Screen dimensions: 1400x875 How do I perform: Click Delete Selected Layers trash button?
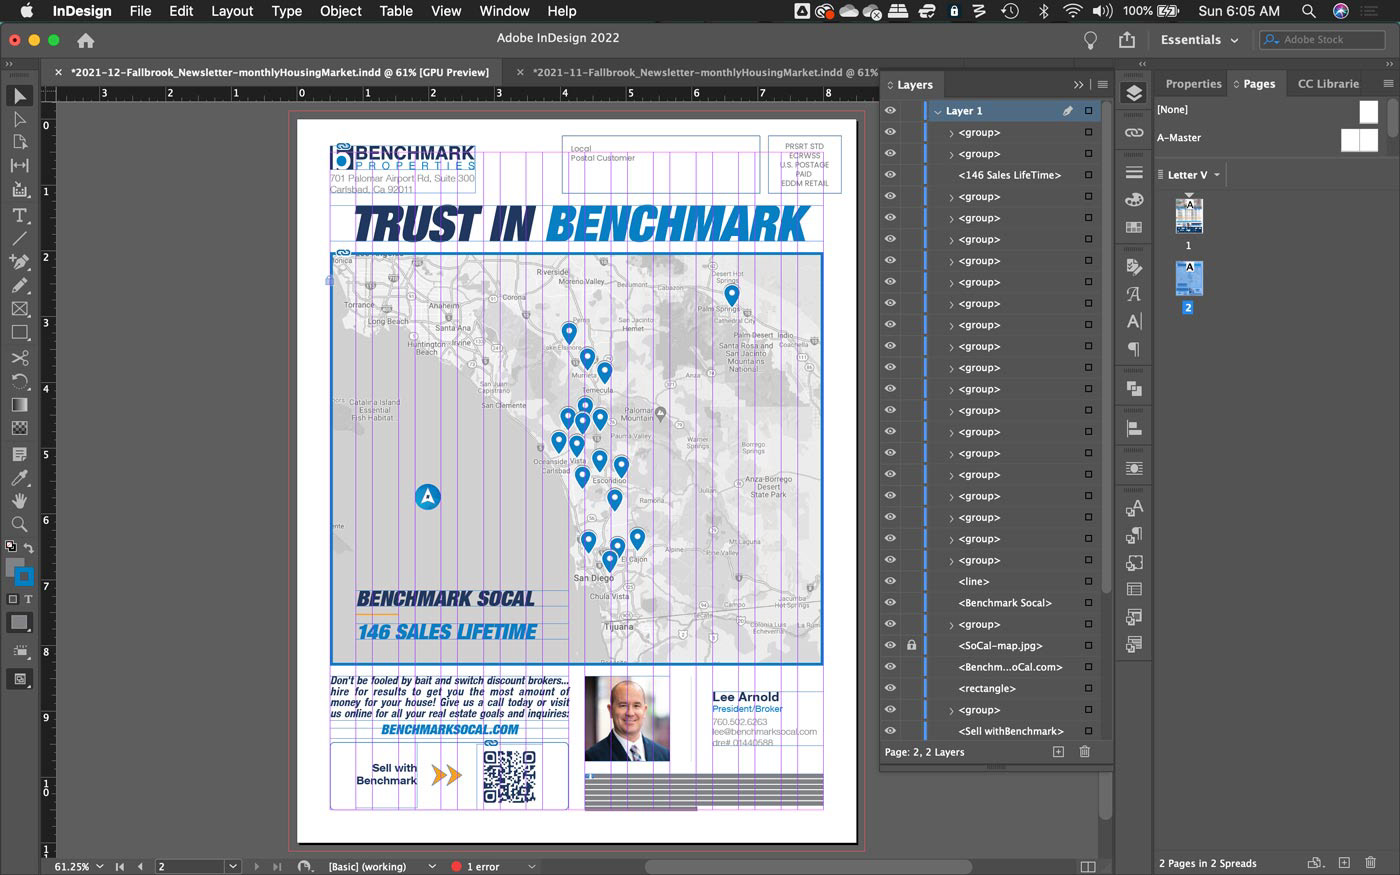[x=1084, y=752]
